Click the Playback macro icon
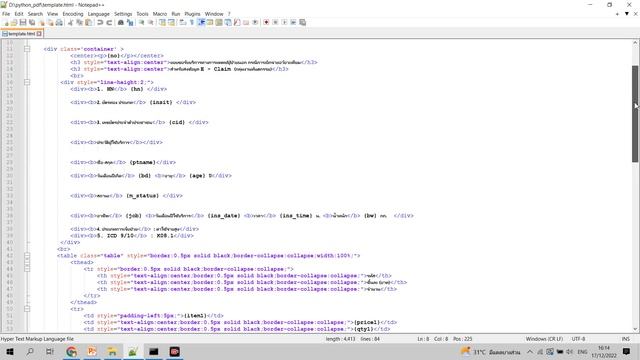640x360 pixels. click(x=284, y=22)
